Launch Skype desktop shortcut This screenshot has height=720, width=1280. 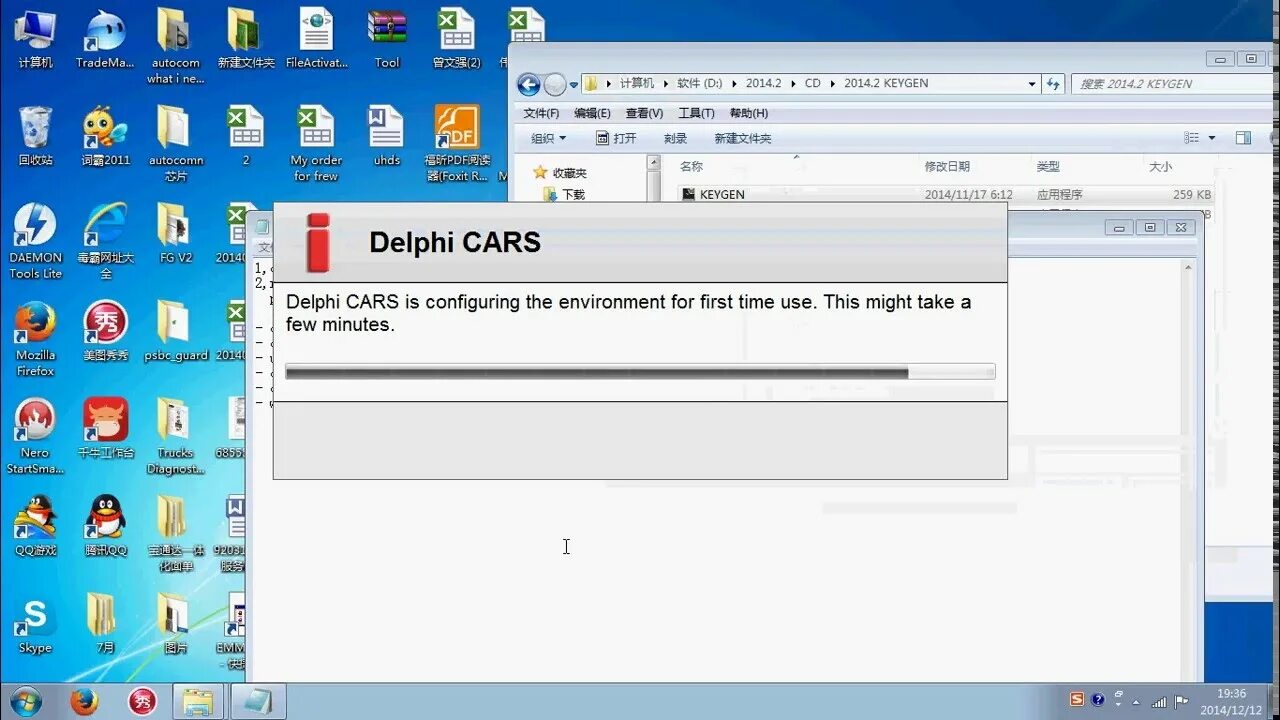pos(35,623)
